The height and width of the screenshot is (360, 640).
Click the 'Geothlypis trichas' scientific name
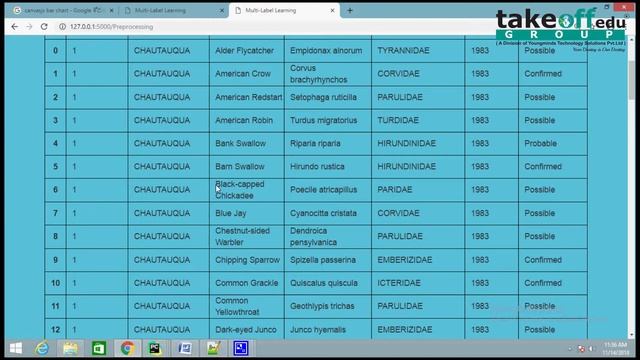(322, 306)
